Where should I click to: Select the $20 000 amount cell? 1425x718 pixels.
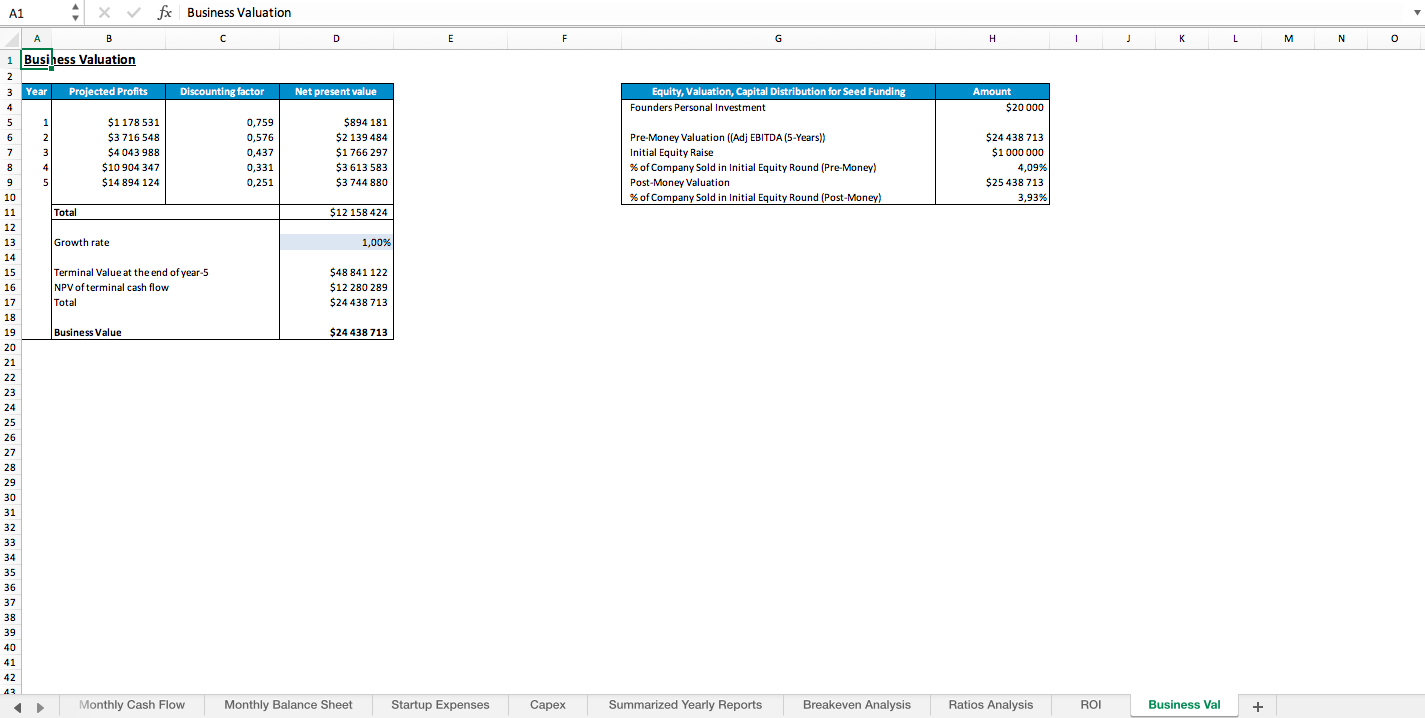(992, 107)
